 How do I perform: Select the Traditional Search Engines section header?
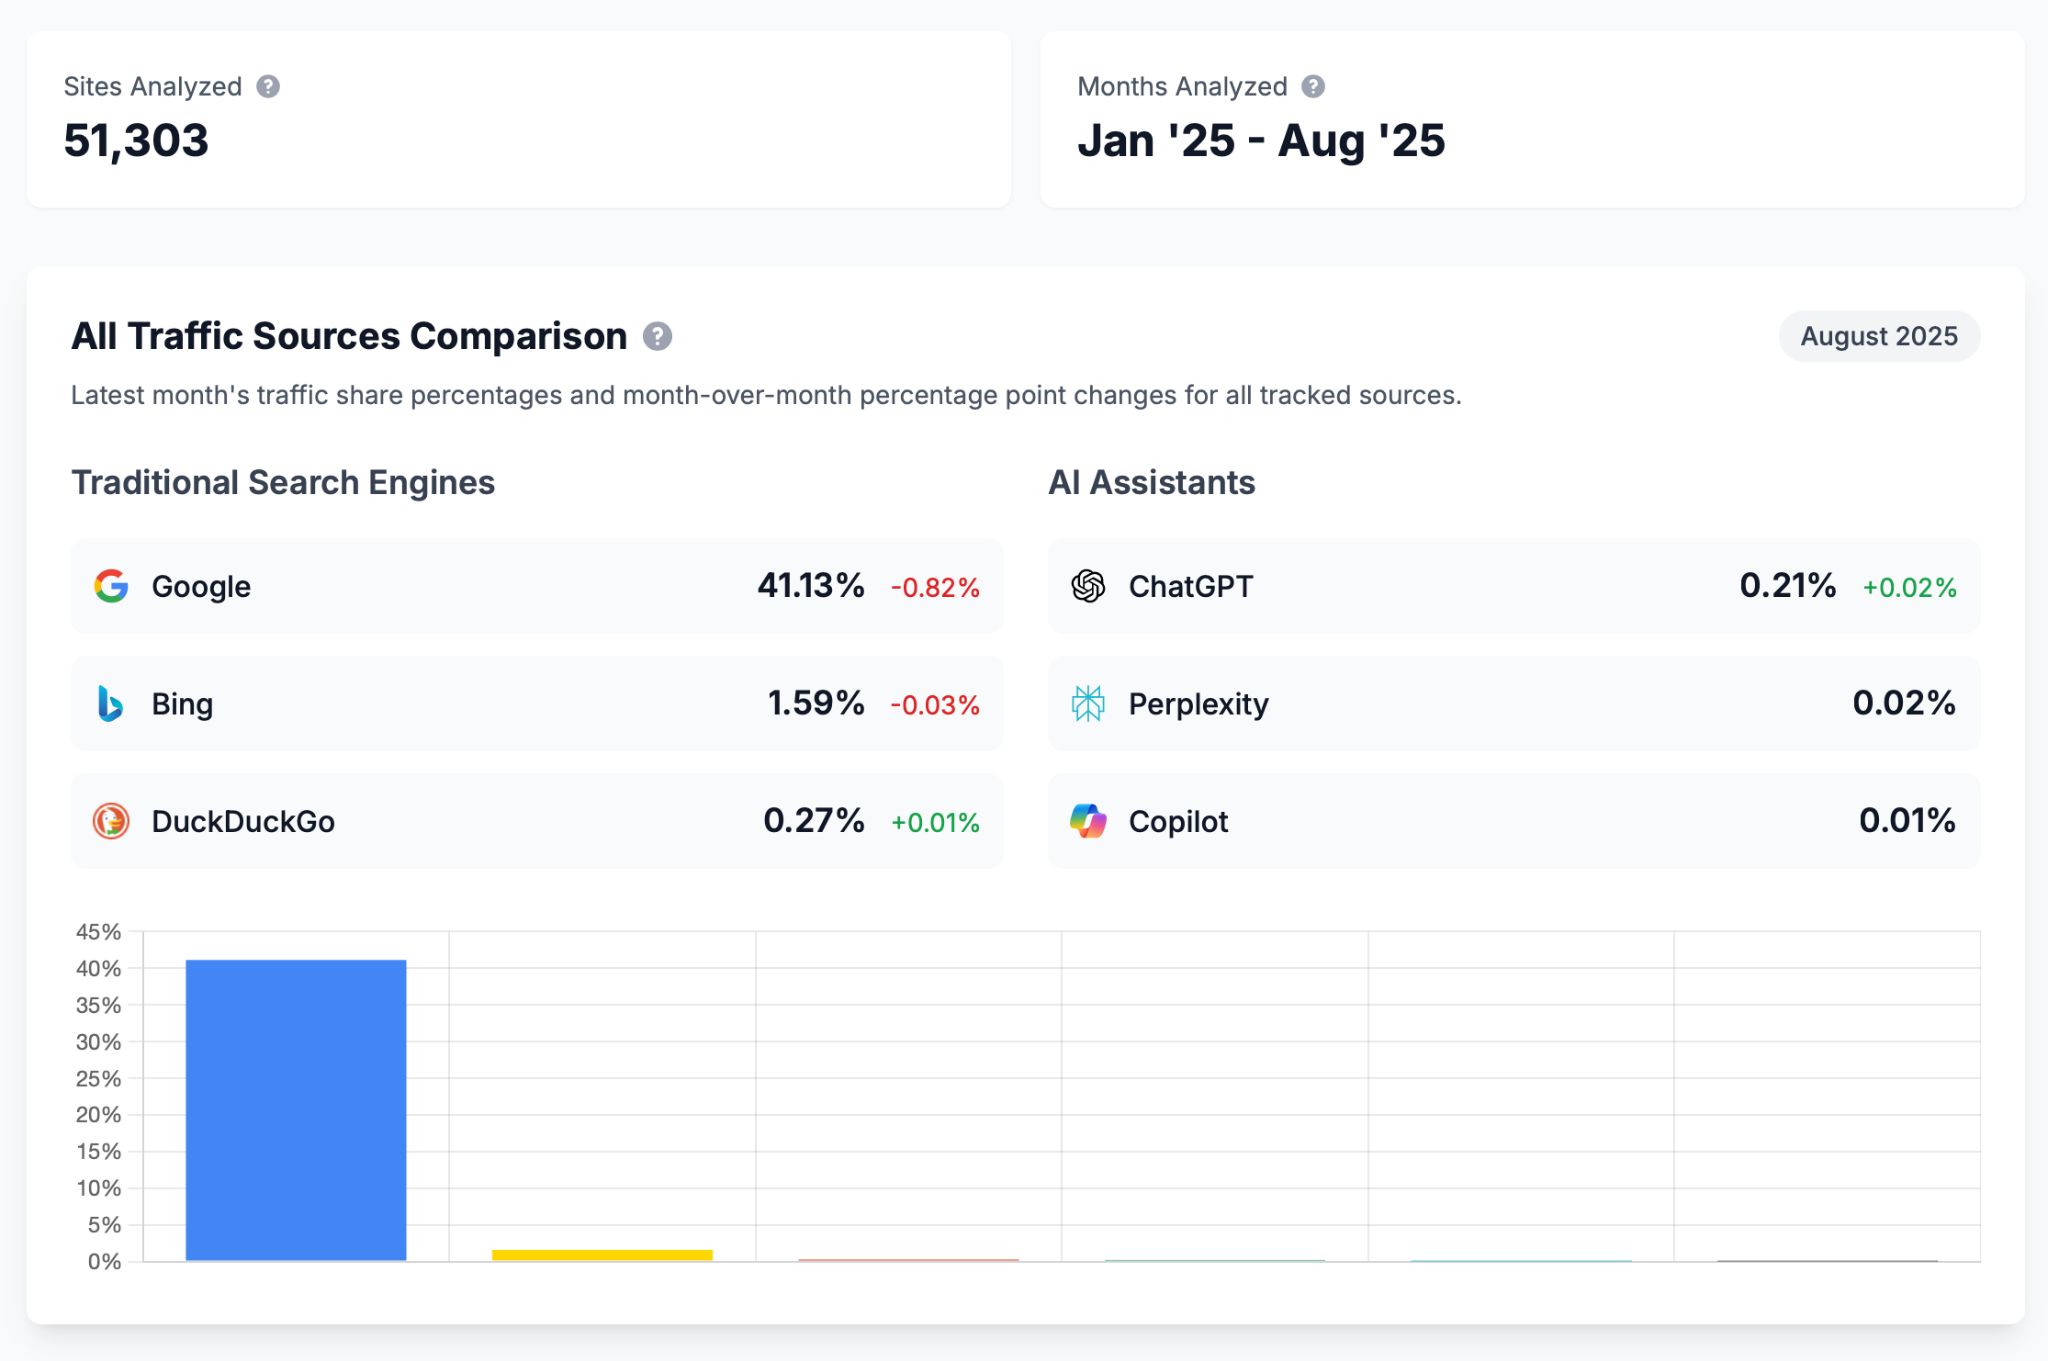click(282, 482)
